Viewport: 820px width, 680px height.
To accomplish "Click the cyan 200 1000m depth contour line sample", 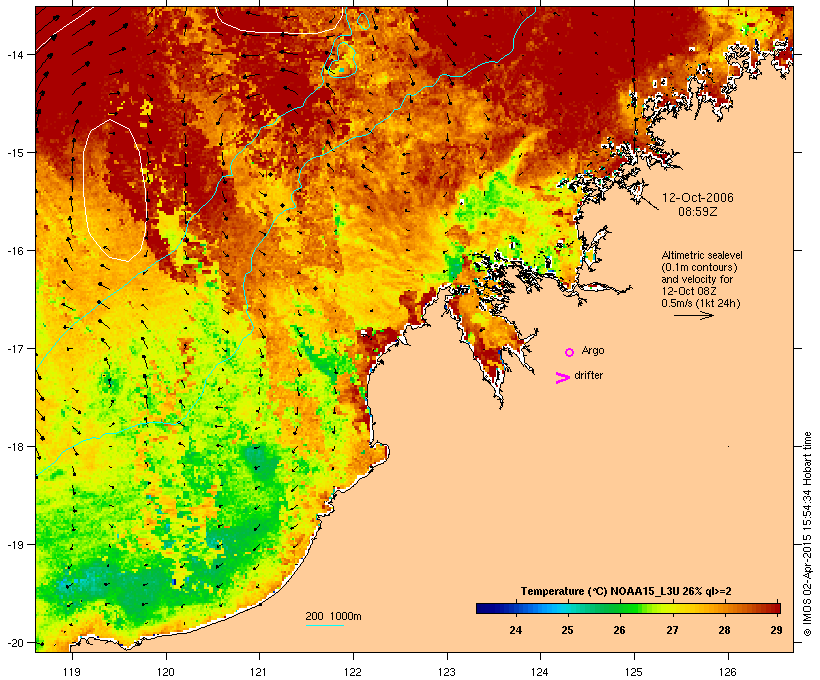I will tap(324, 625).
